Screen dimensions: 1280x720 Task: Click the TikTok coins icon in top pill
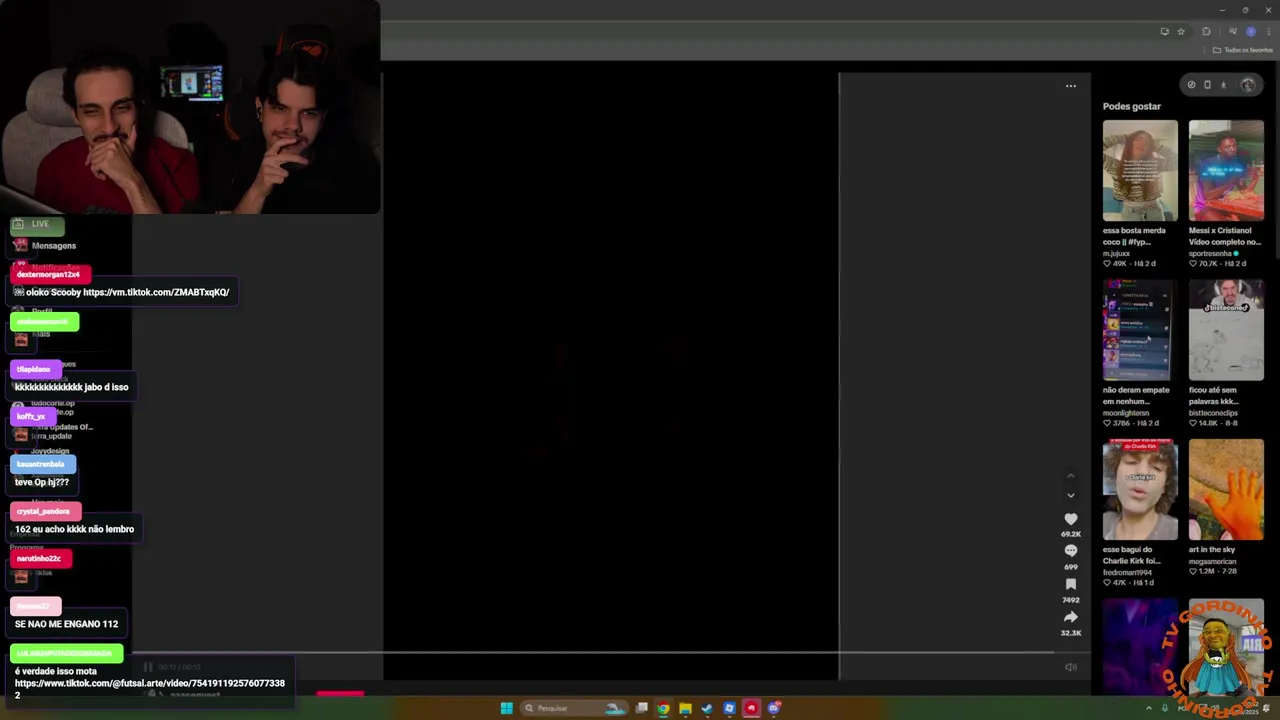coord(1191,85)
